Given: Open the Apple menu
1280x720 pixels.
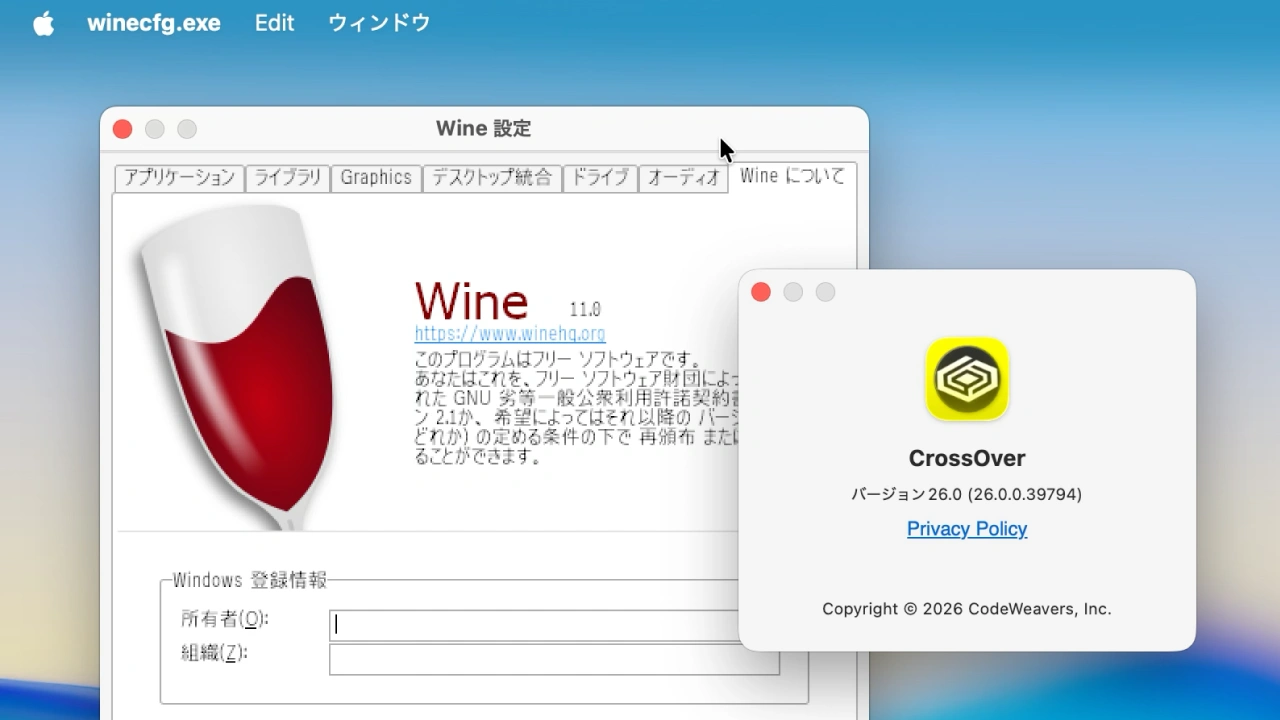Looking at the screenshot, I should click(x=43, y=23).
